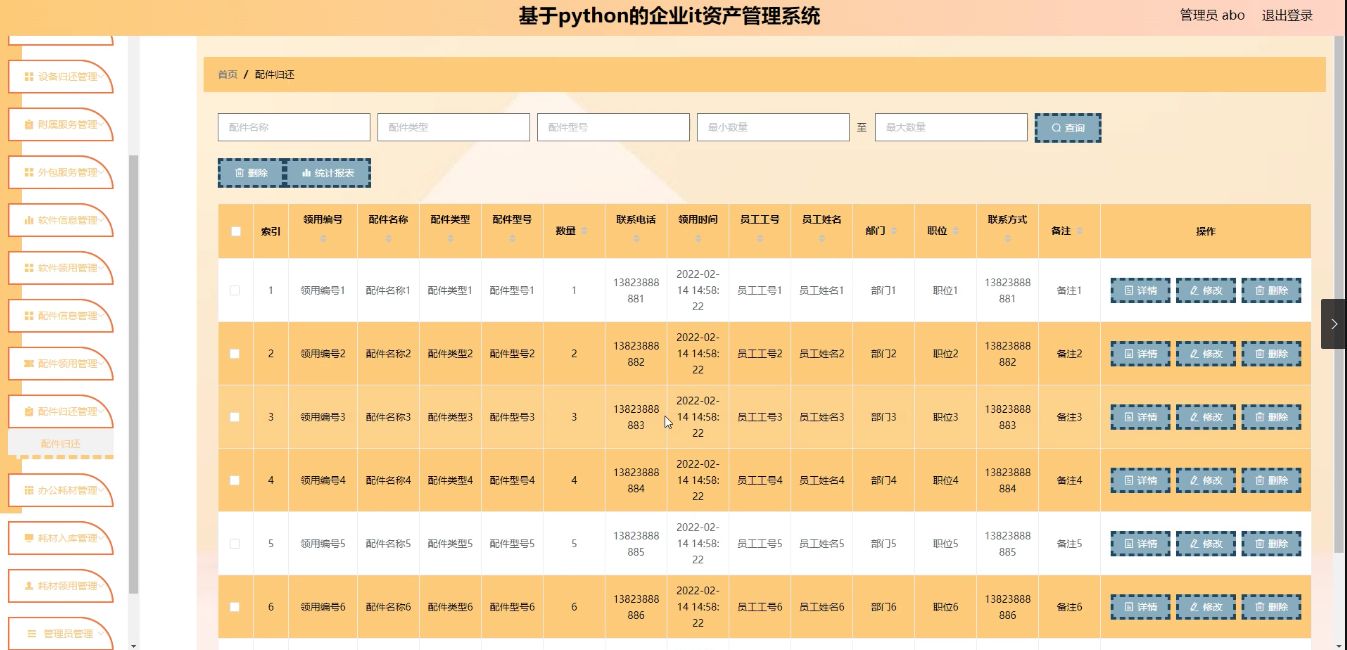The height and width of the screenshot is (650, 1347).
Task: Expand the 办公耗材管理 sidebar menu
Action: (61, 491)
